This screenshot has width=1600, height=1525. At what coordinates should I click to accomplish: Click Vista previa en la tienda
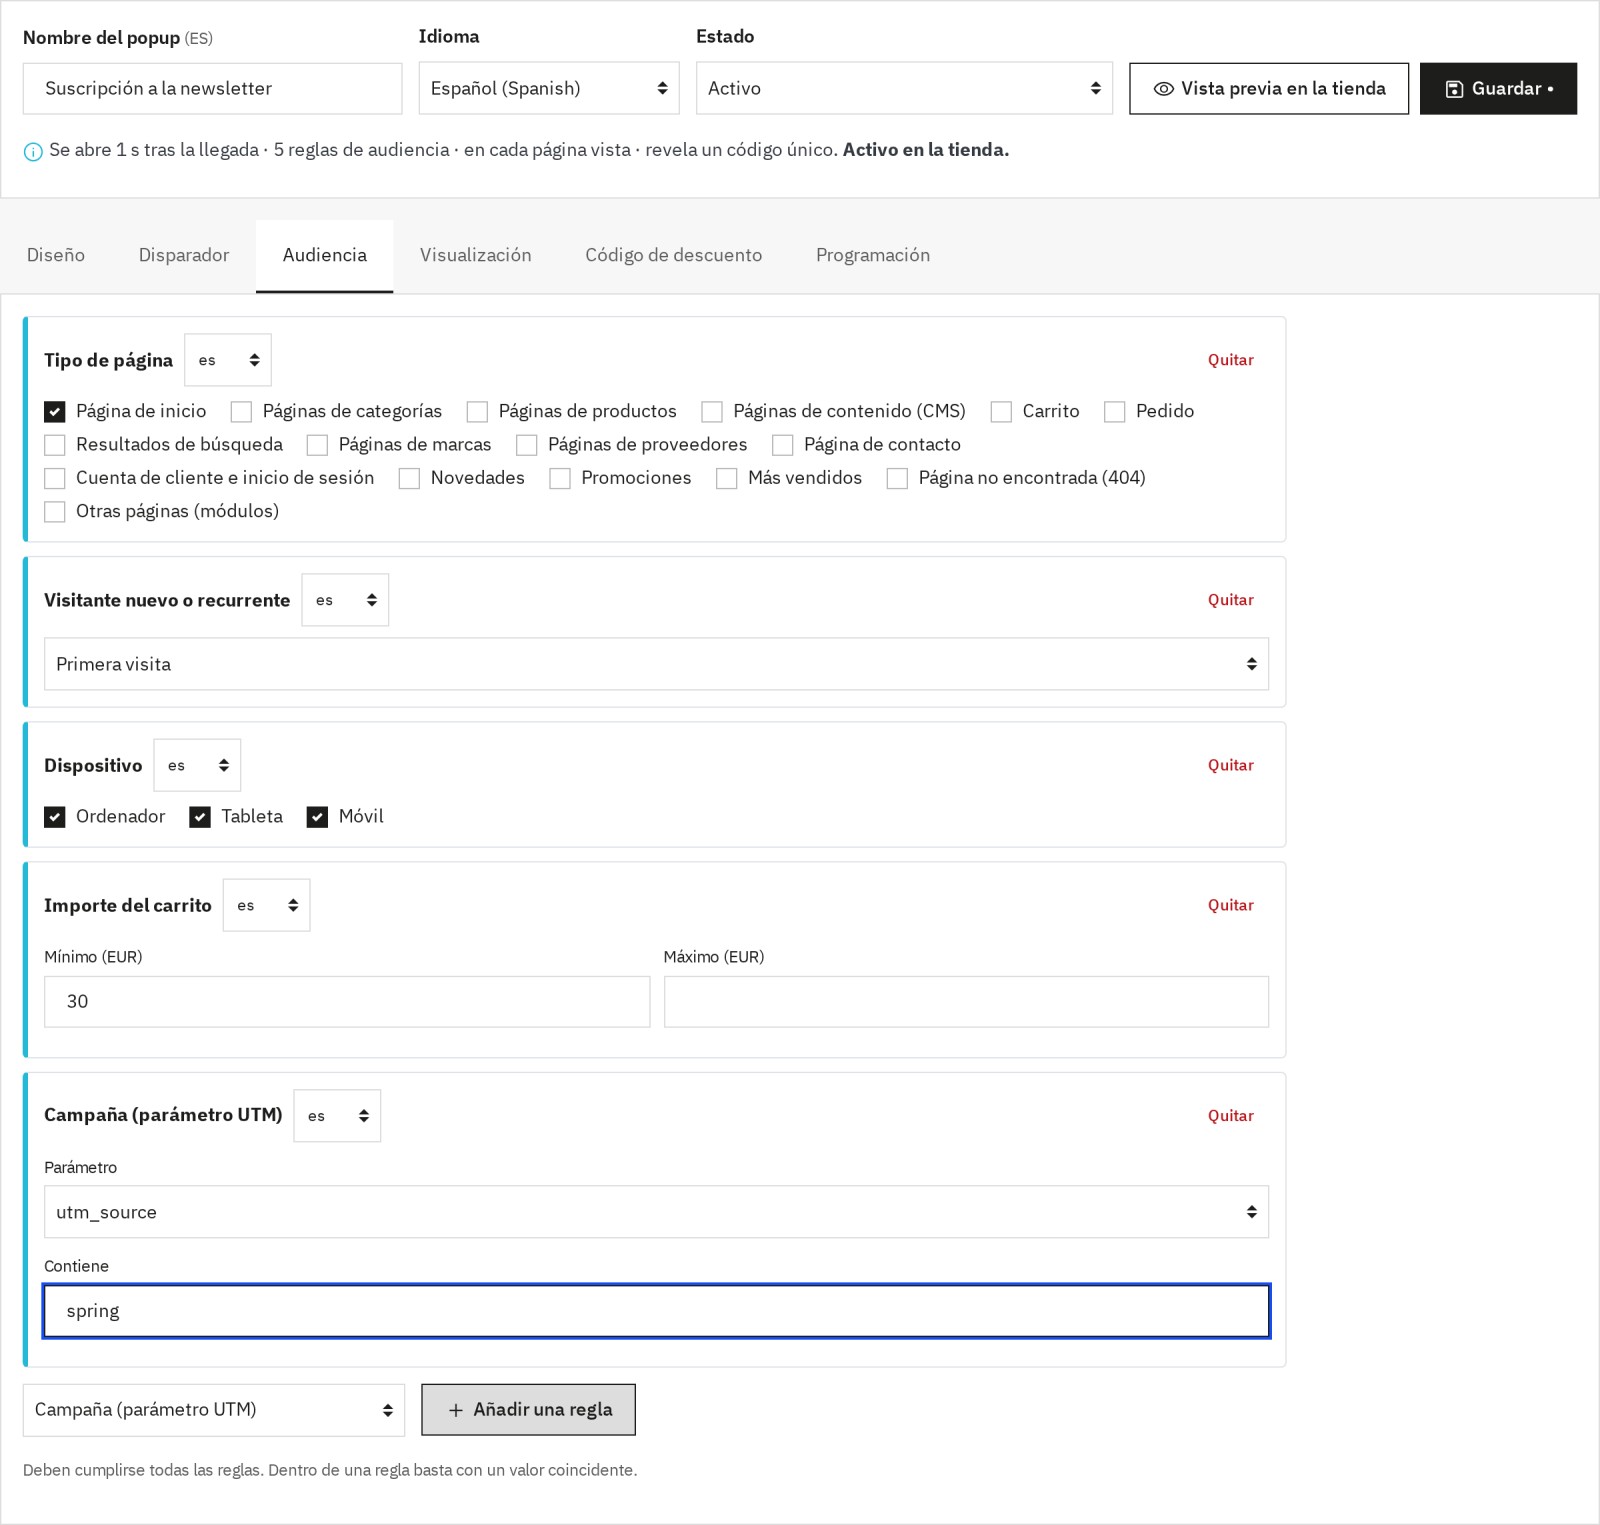pos(1269,89)
